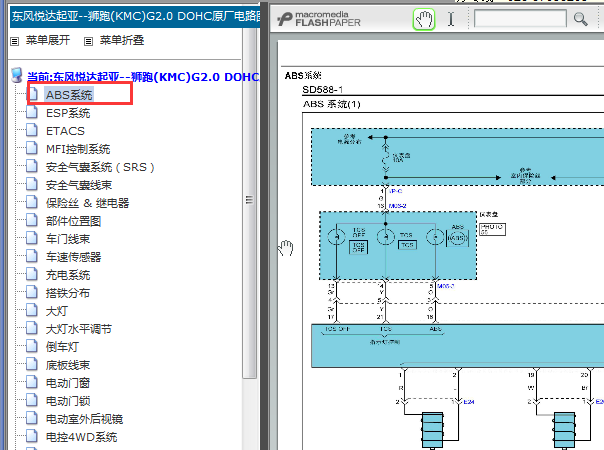The width and height of the screenshot is (604, 450).
Task: Click the document icon next to 倒车灯
Action: coord(32,346)
